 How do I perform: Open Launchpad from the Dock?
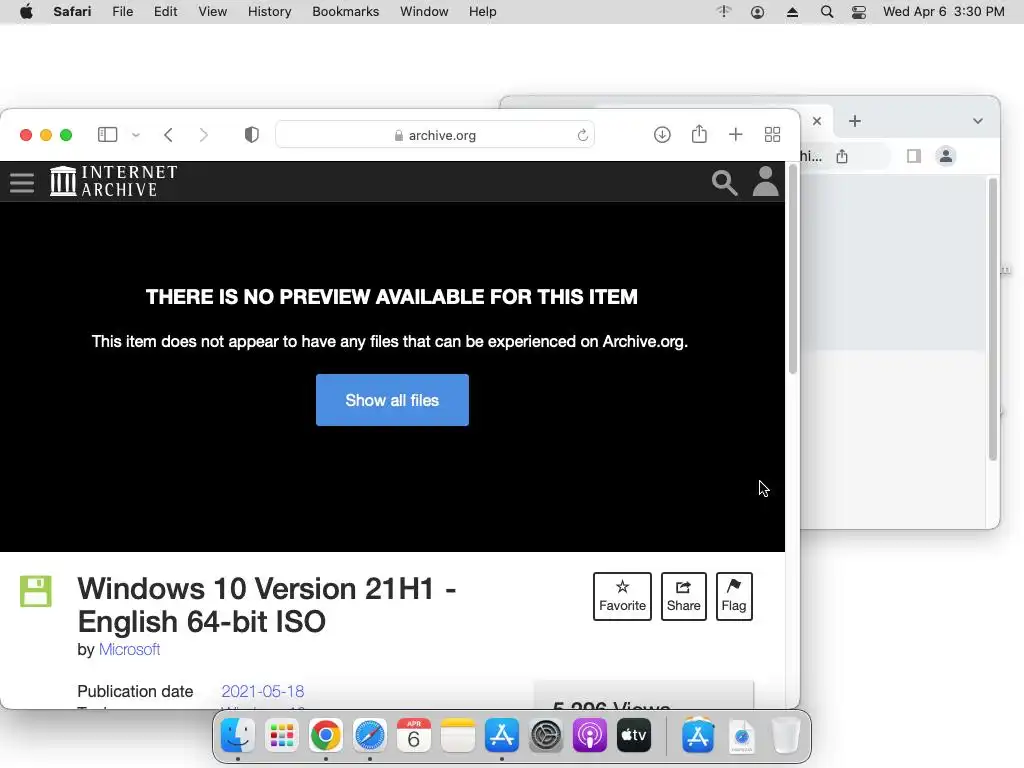click(281, 735)
